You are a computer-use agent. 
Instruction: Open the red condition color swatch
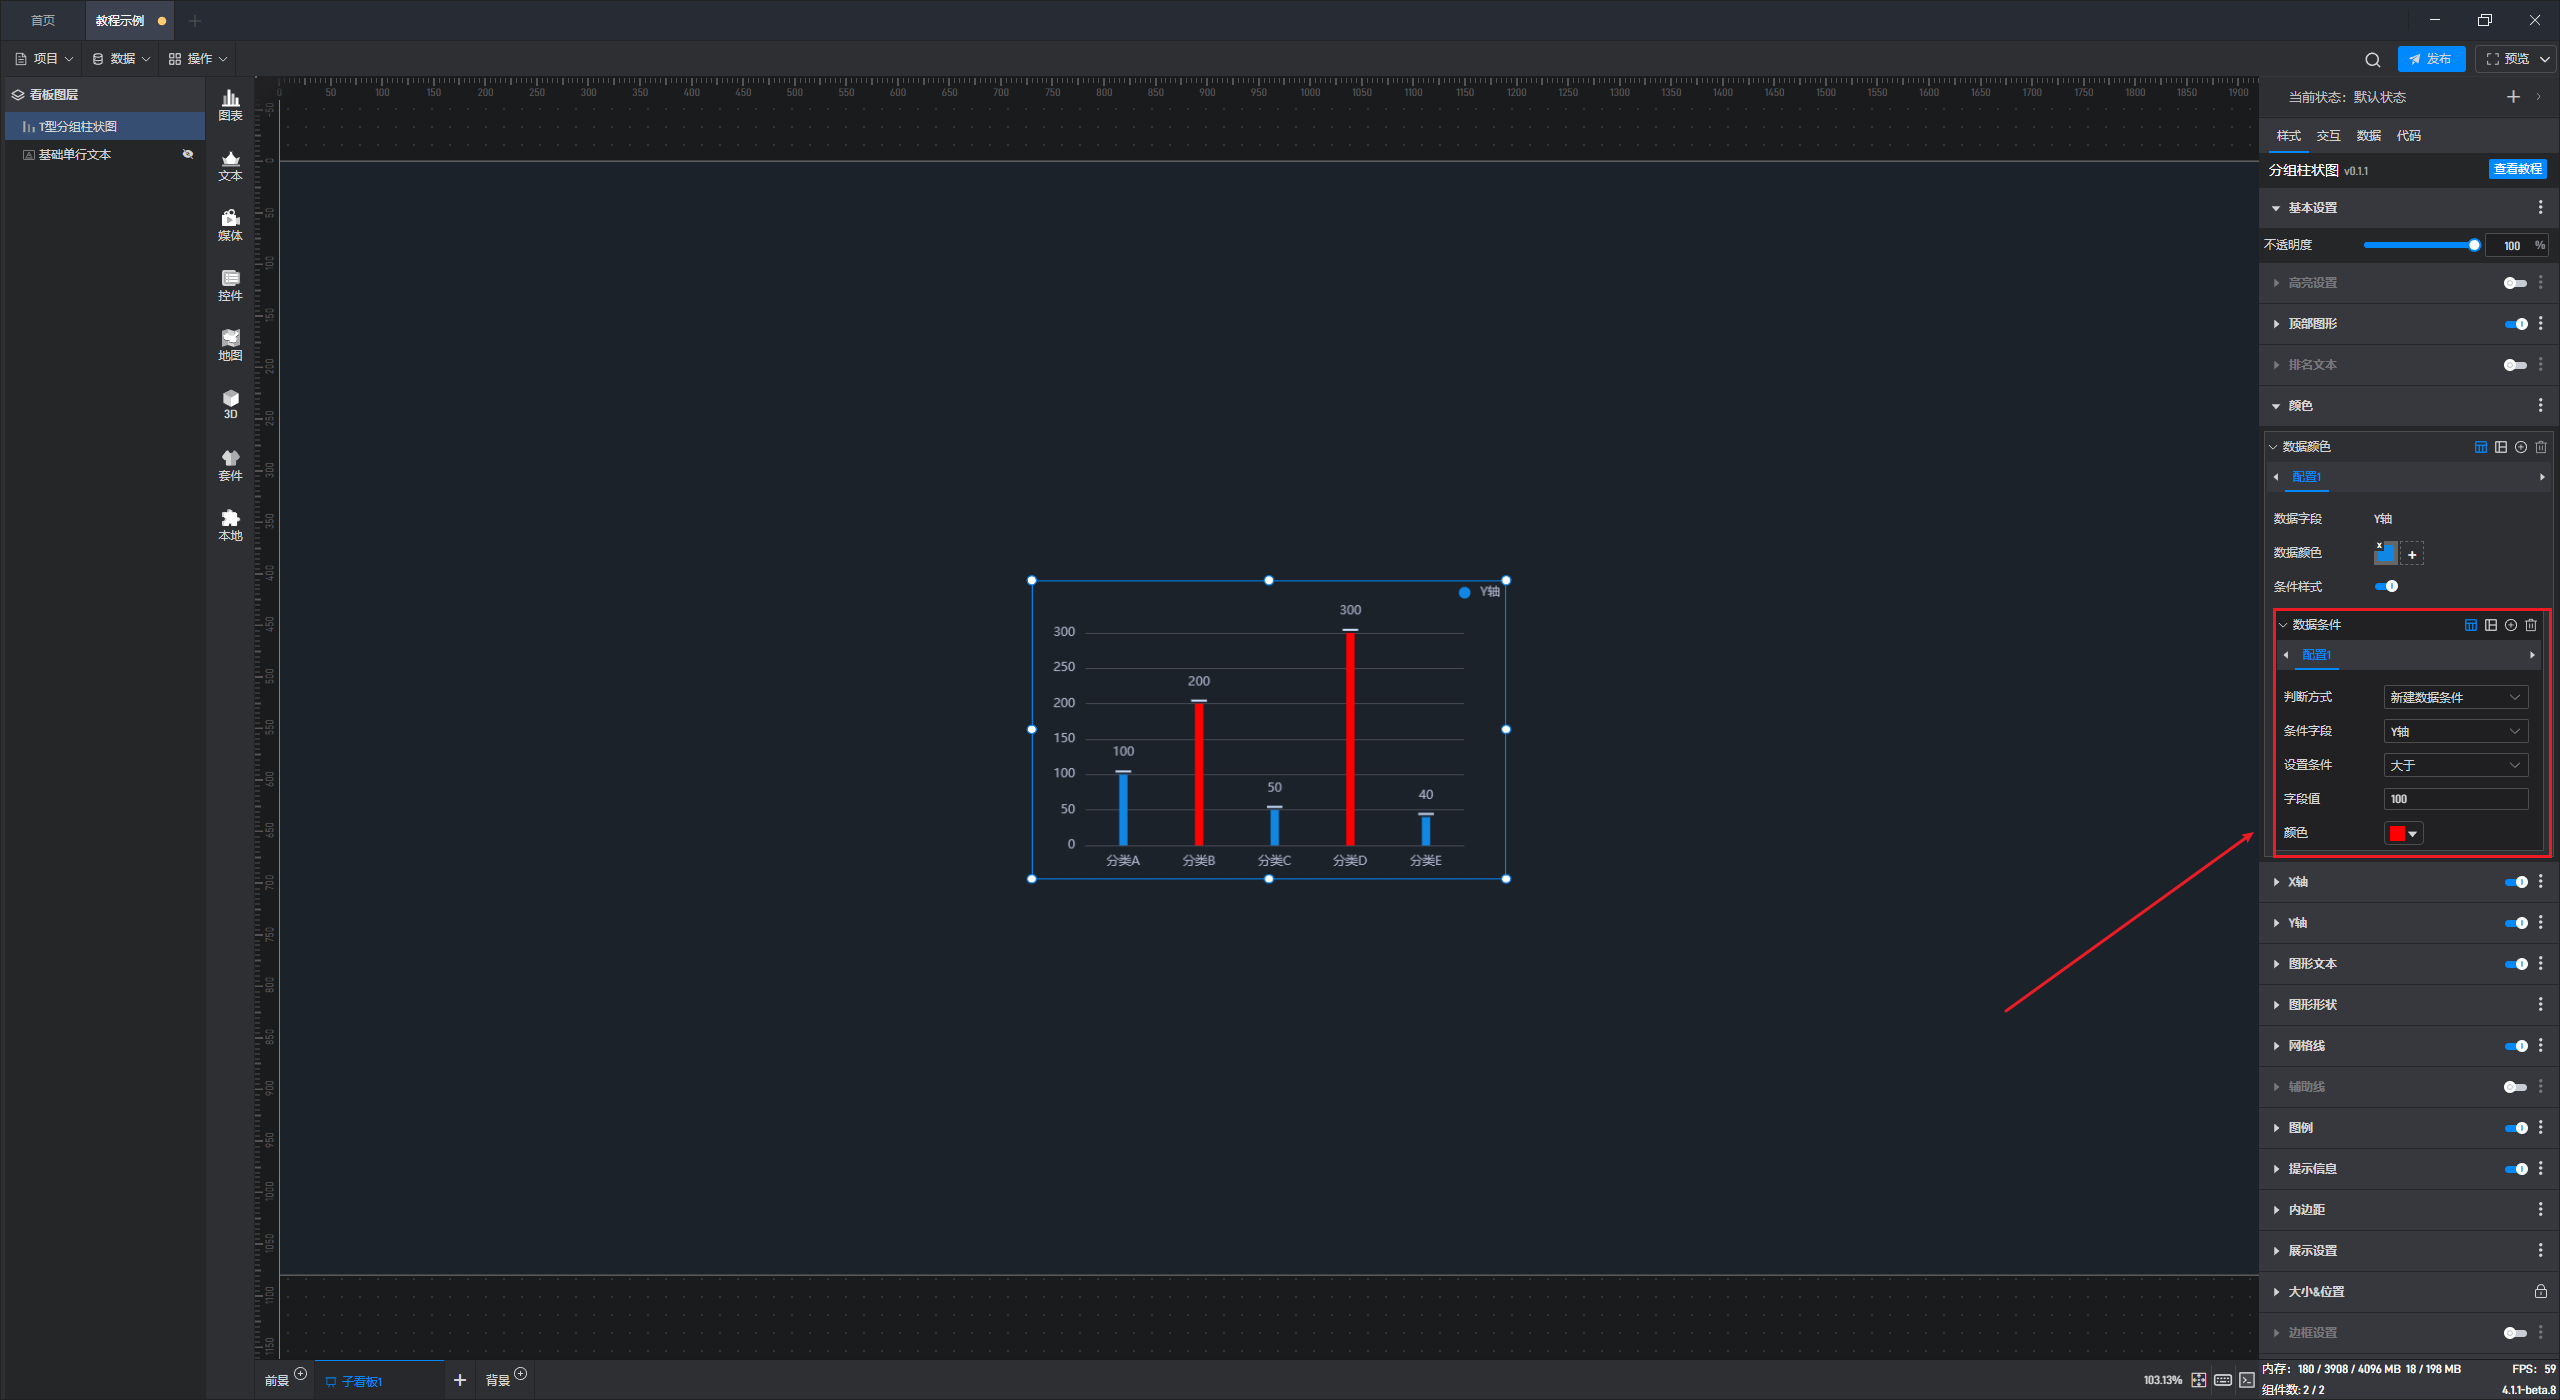pos(2403,833)
